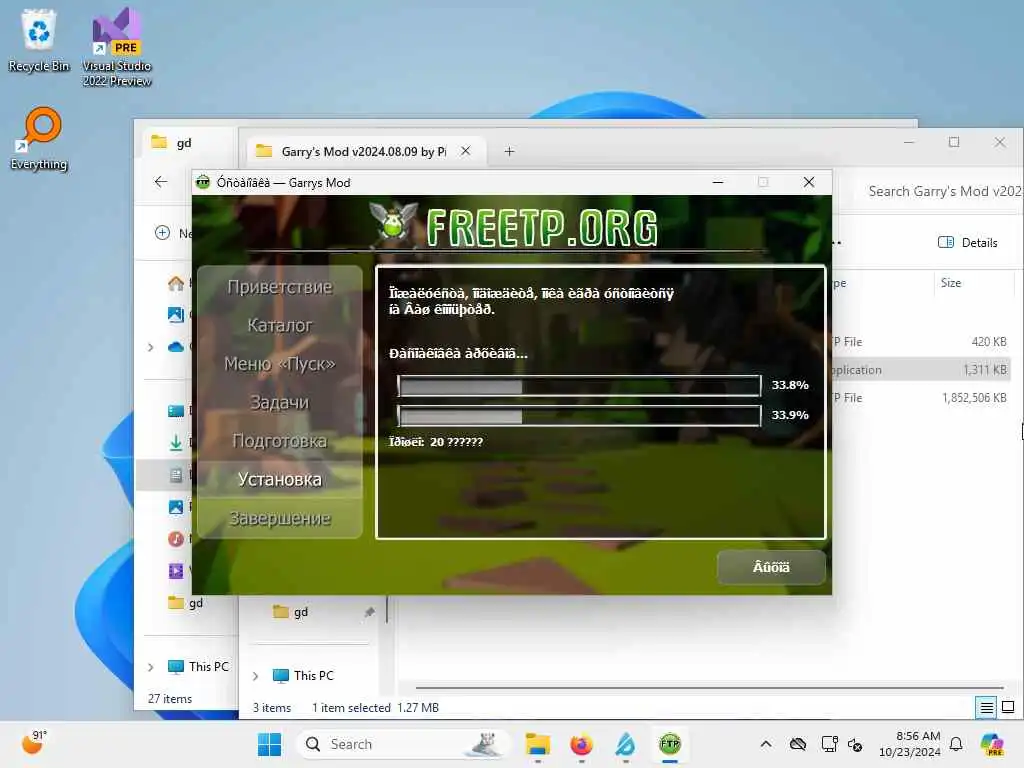Open the Visual Studio 2022 Preview shortcut
Image resolution: width=1024 pixels, height=768 pixels.
[116, 47]
